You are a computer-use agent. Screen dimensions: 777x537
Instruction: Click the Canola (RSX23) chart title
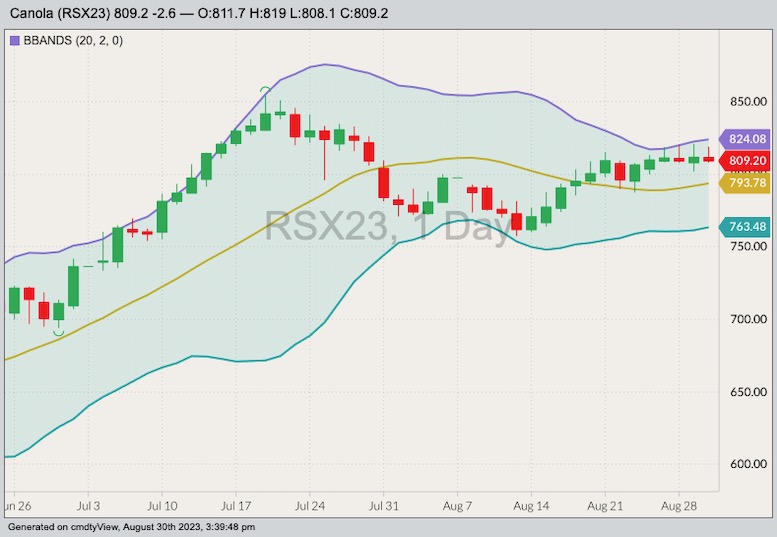[199, 13]
